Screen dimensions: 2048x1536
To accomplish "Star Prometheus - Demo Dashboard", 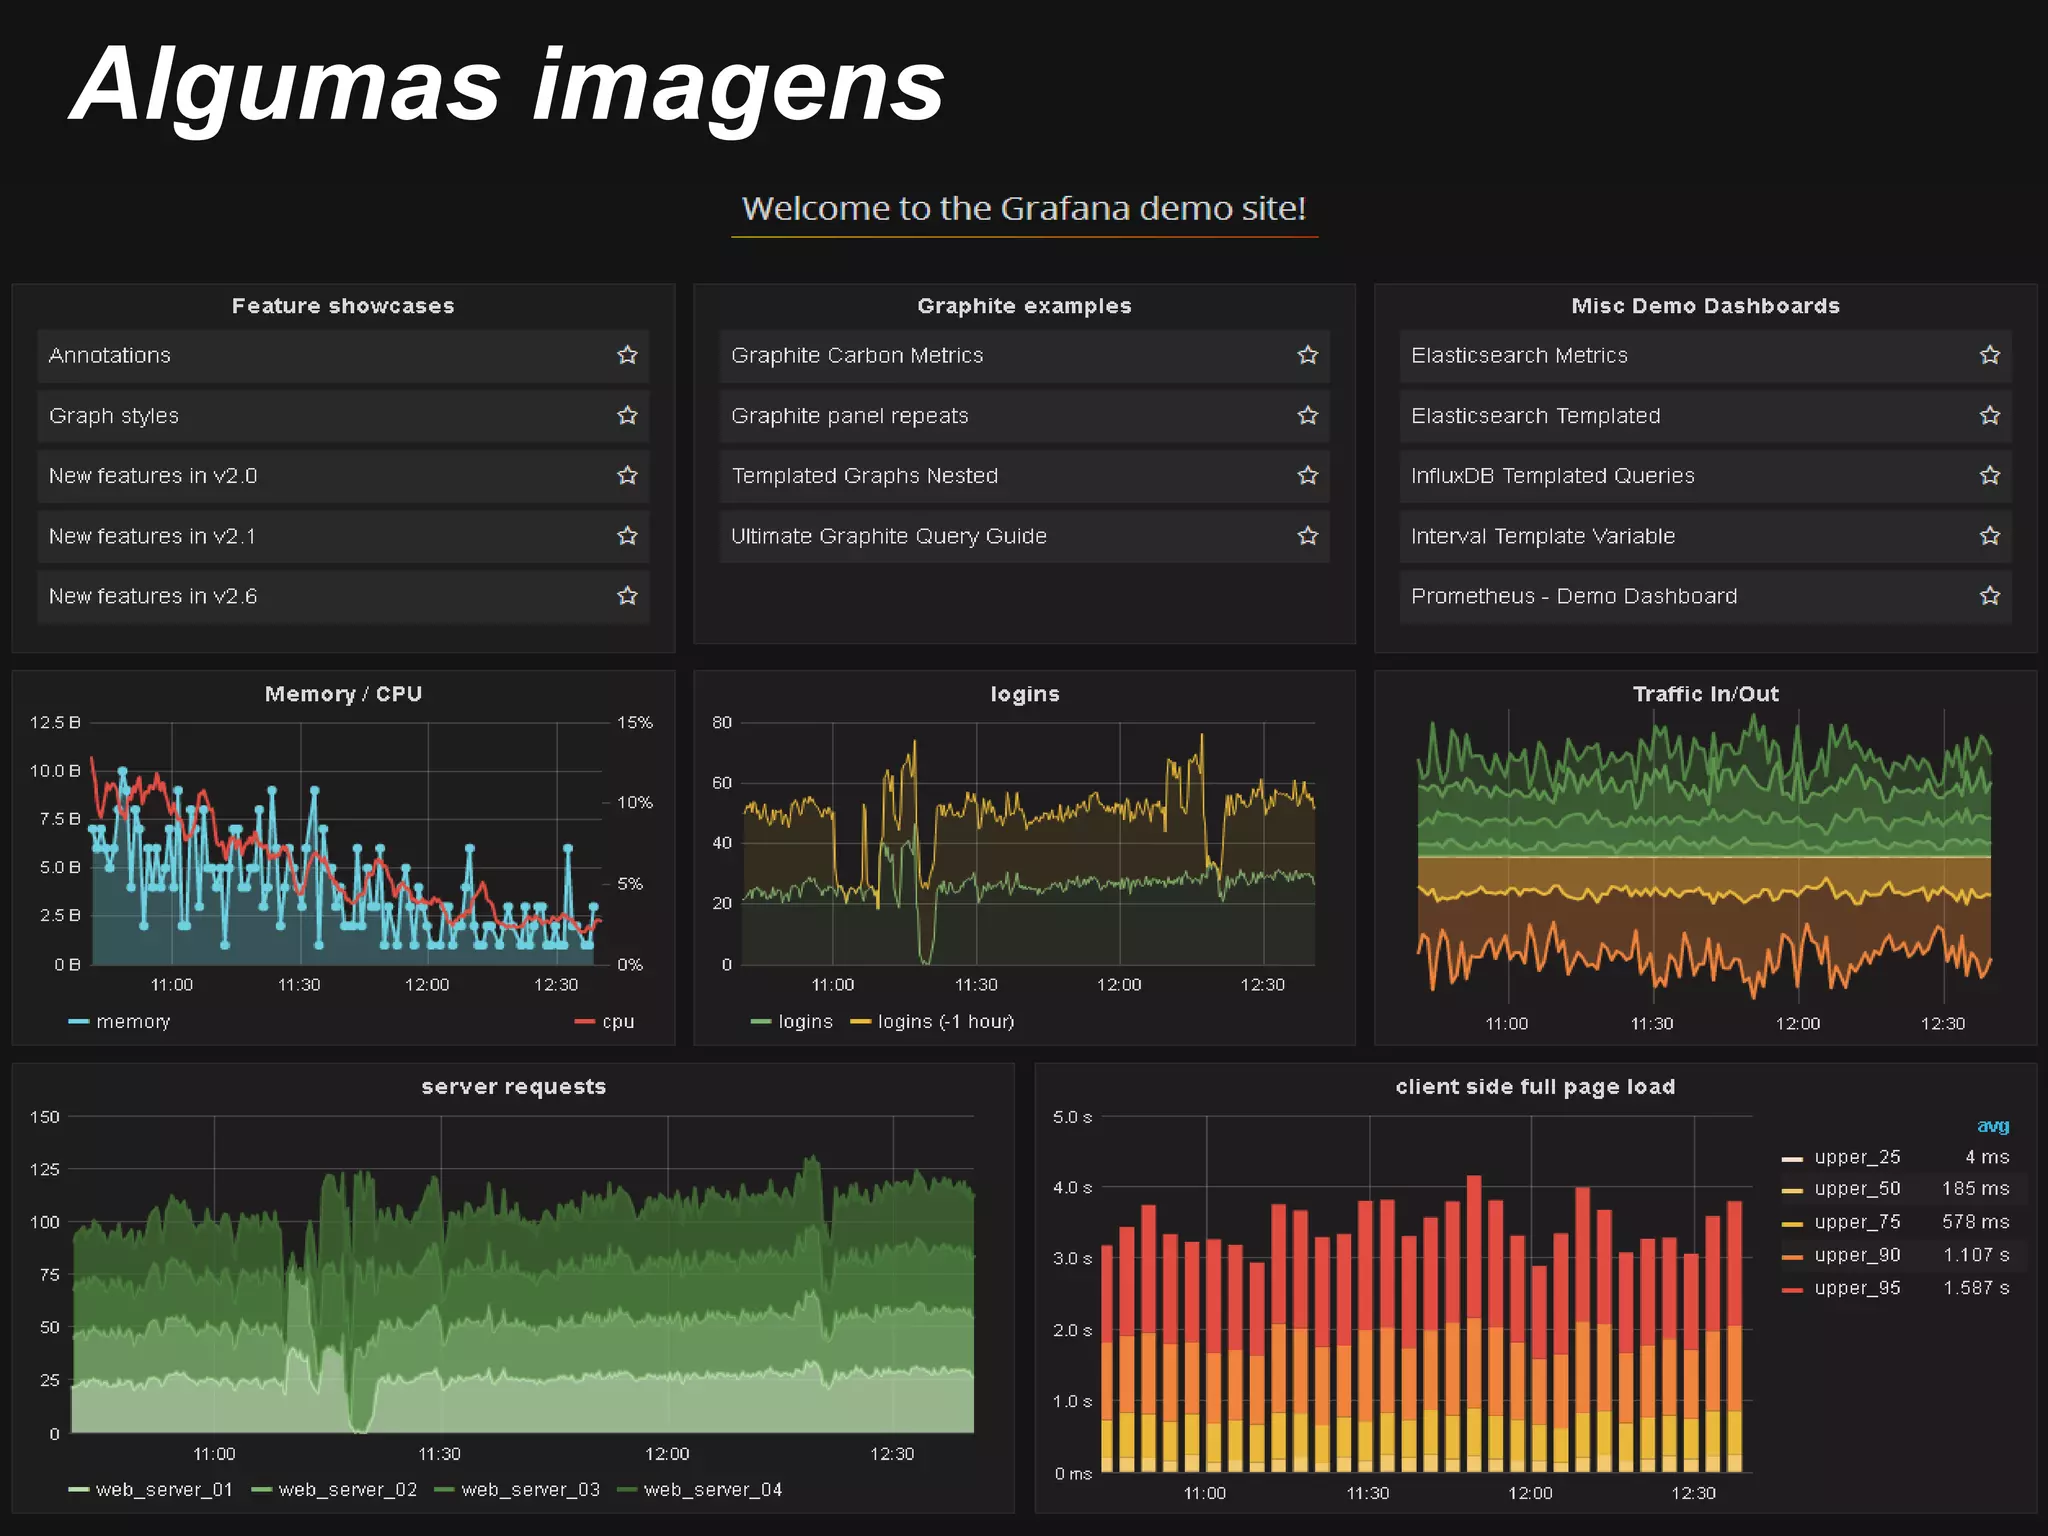I will coord(1989,596).
